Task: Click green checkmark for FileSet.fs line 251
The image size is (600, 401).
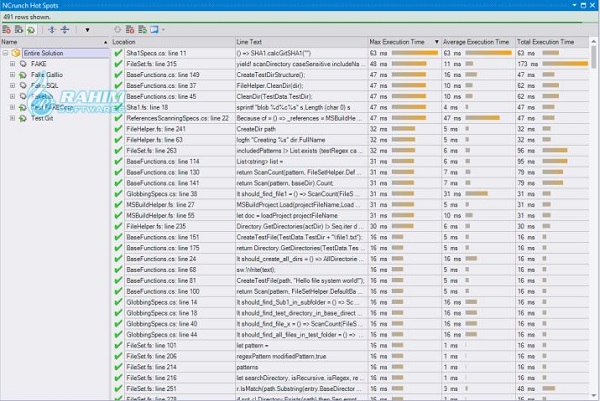Action: click(118, 389)
